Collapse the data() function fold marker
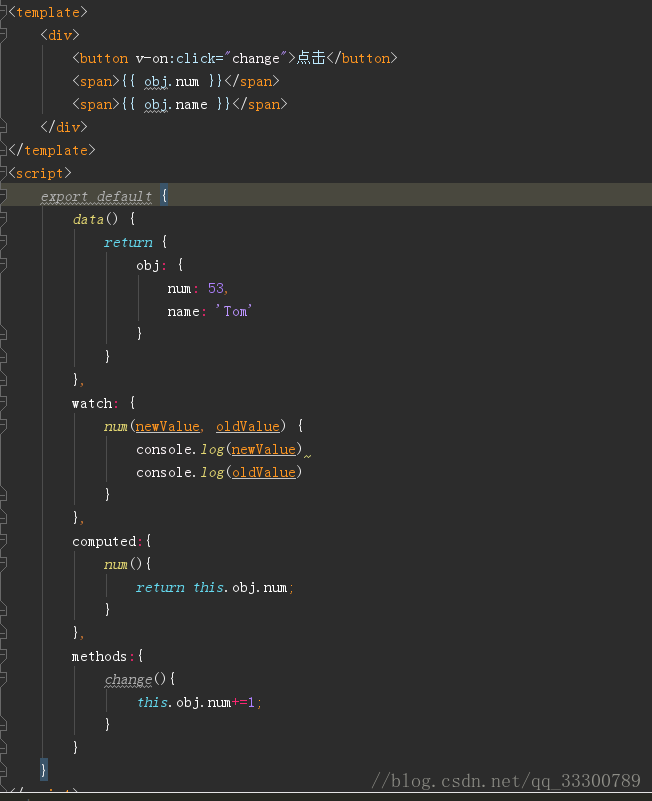The image size is (652, 801). pyautogui.click(x=3, y=218)
